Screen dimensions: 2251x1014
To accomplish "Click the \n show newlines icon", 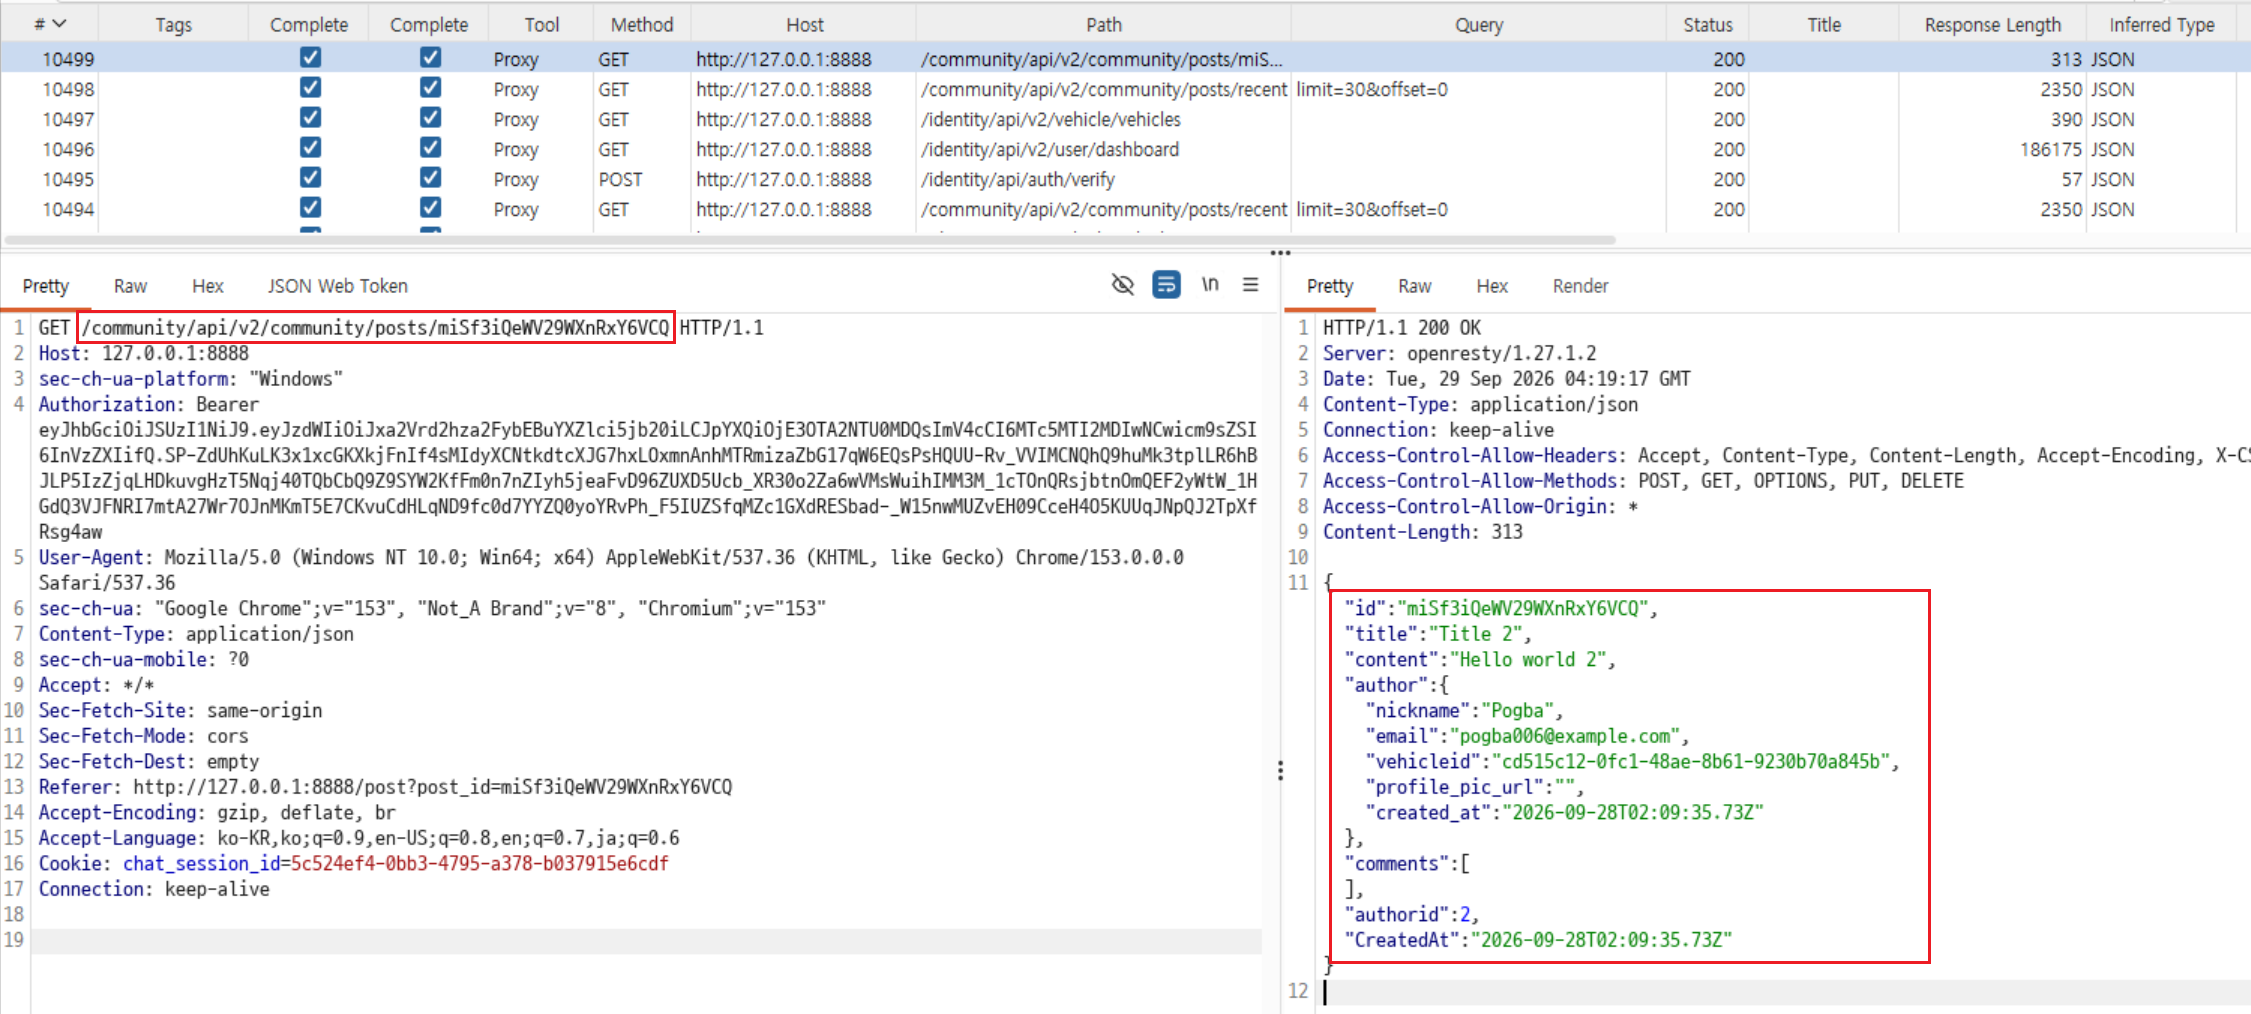I will tap(1210, 285).
